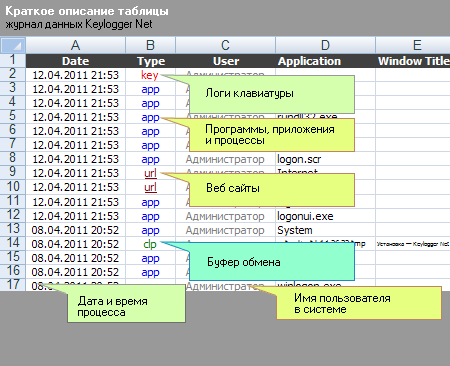450x366 pixels.
Task: Select the 'app' cell in row 8
Action: pos(150,159)
